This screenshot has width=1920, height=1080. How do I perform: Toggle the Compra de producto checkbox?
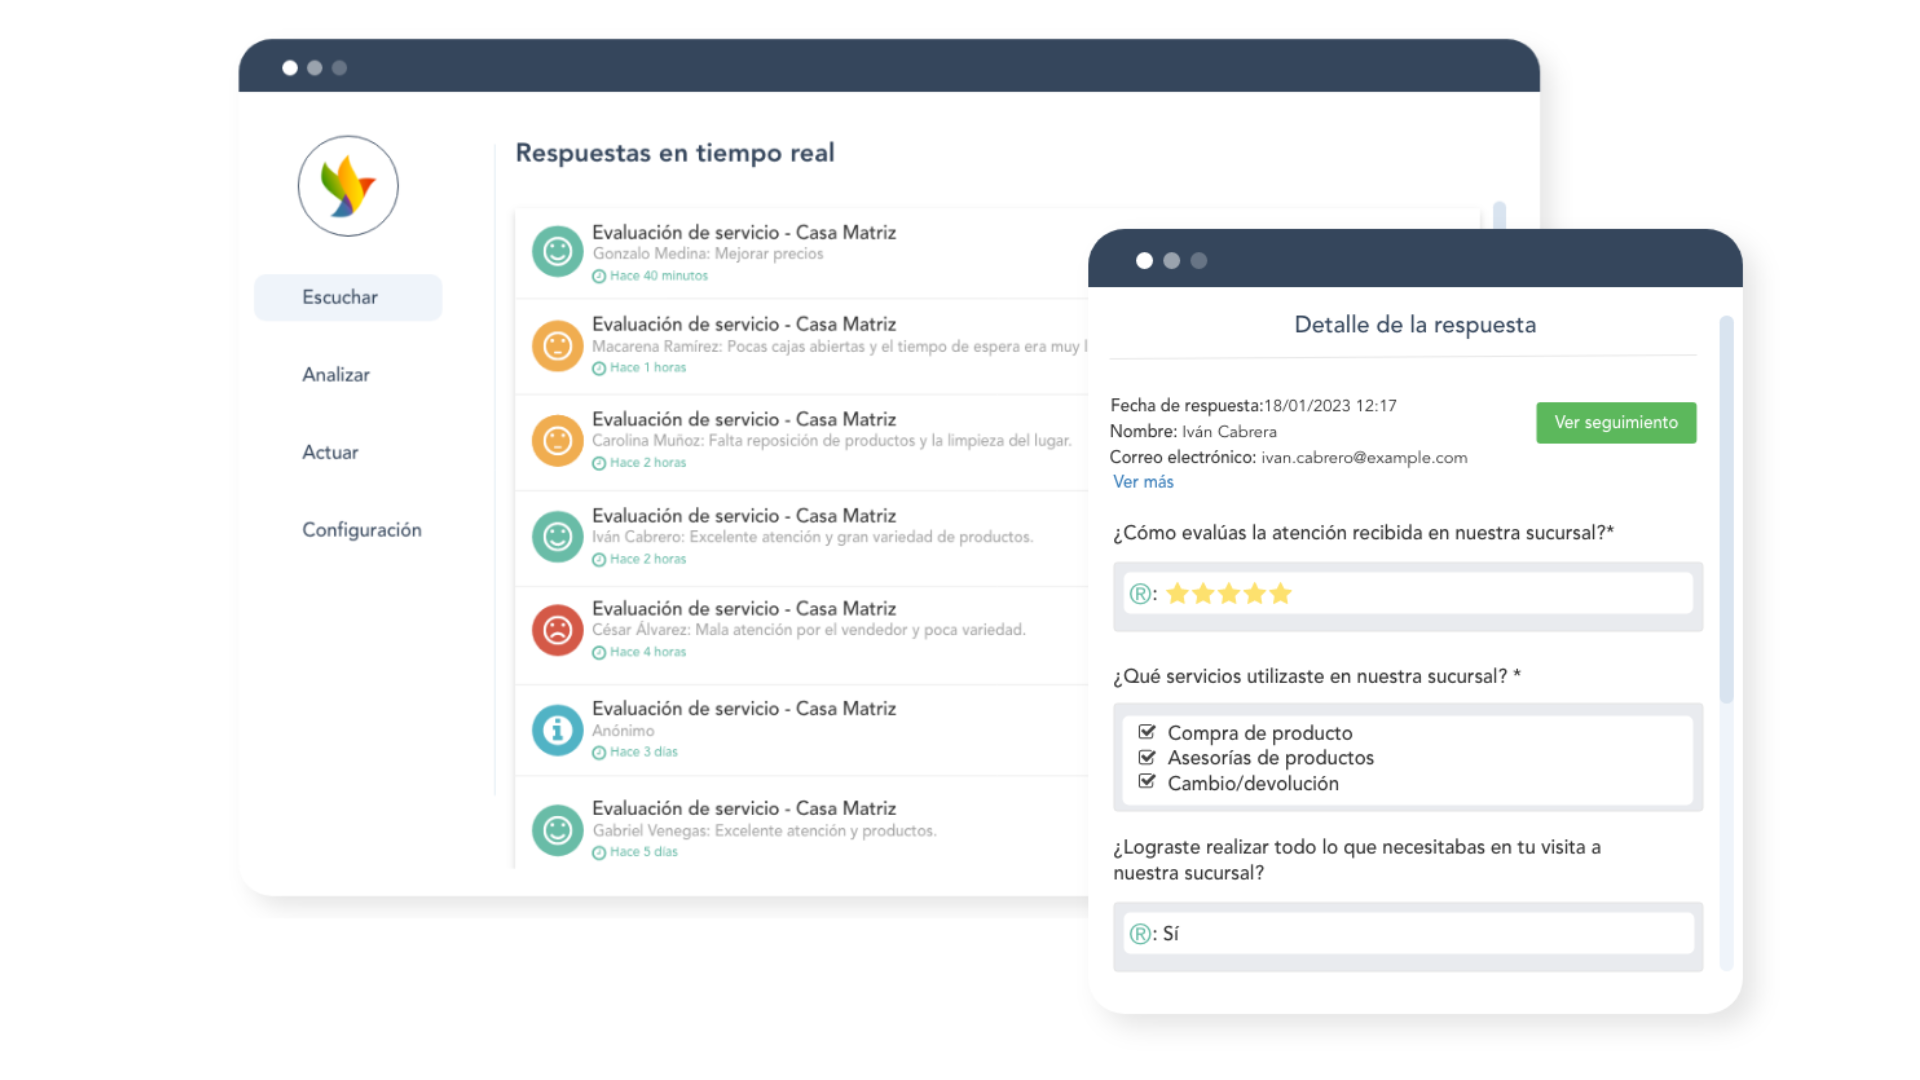pos(1147,732)
